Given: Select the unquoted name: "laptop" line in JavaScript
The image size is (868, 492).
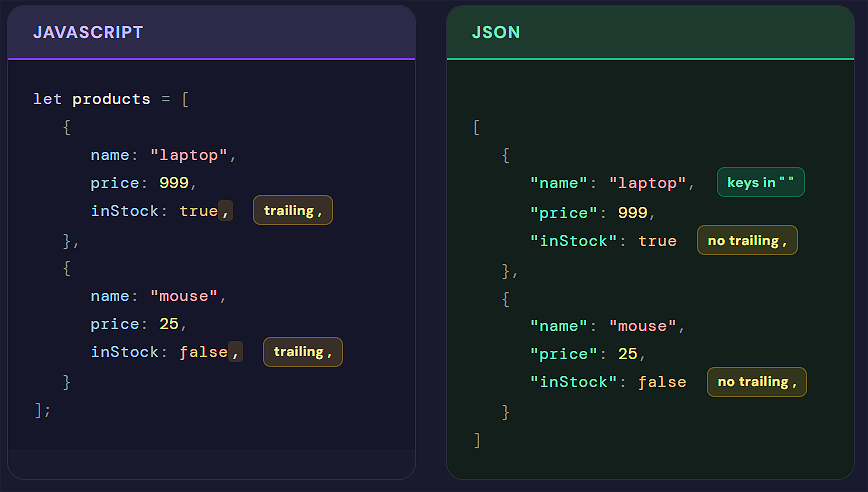Looking at the screenshot, I should [x=162, y=155].
